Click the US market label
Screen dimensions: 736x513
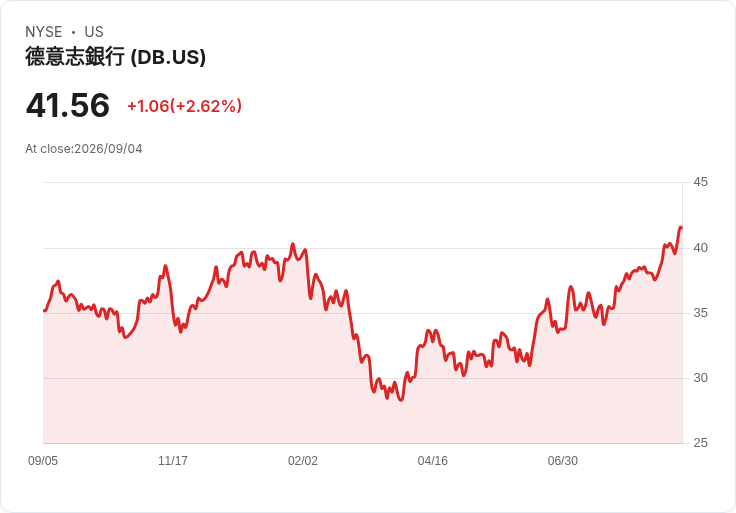point(94,32)
